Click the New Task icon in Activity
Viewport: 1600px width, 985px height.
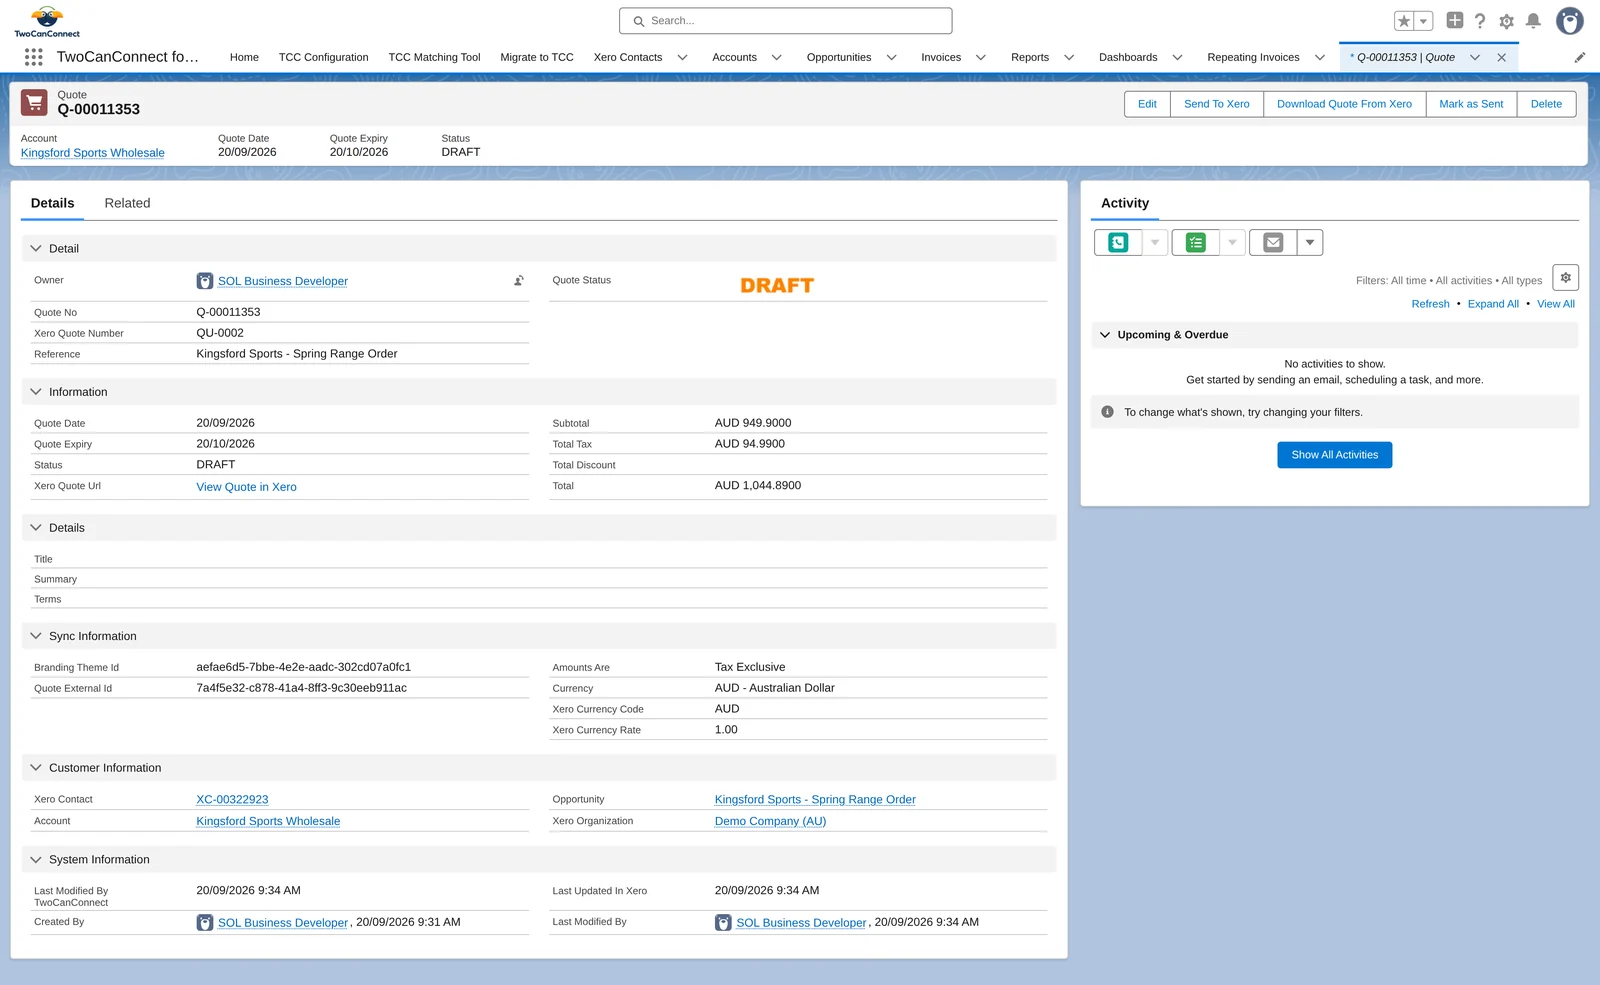pyautogui.click(x=1195, y=242)
